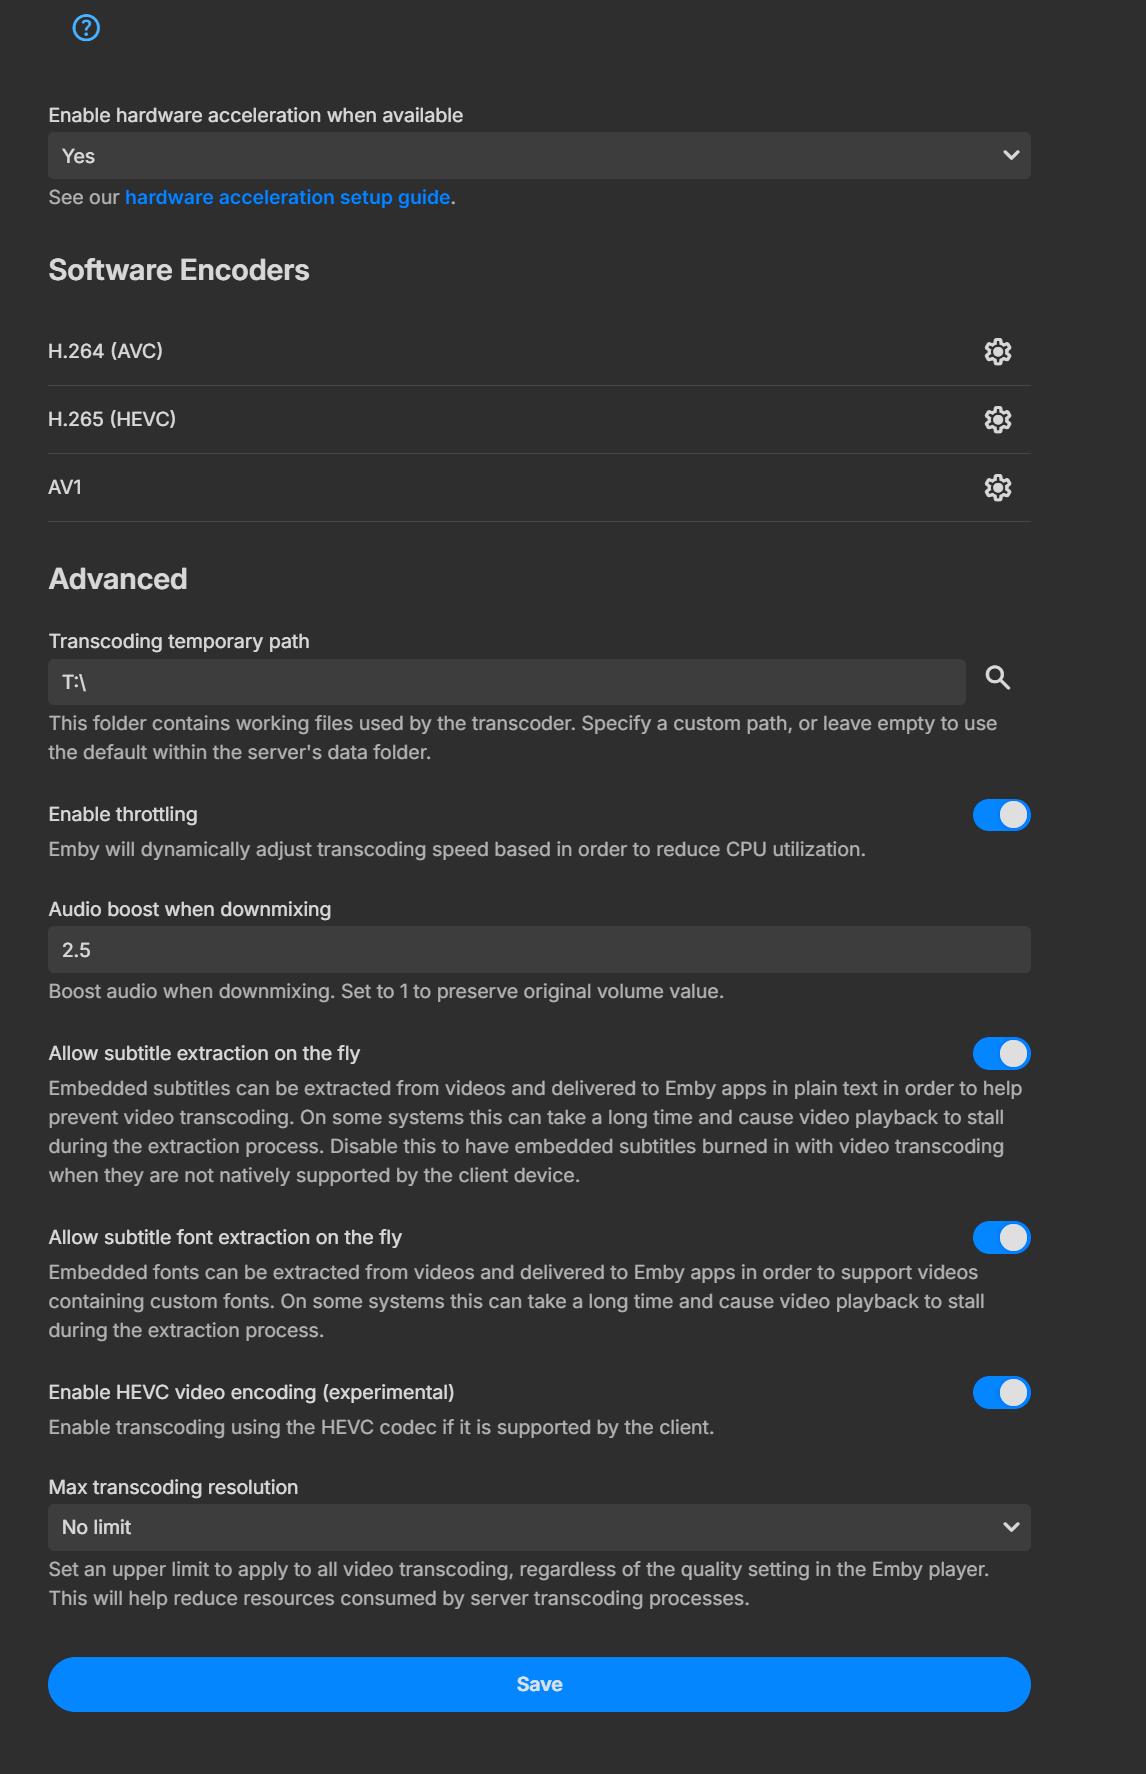1146x1774 pixels.
Task: Click the help question mark icon
Action: click(87, 28)
